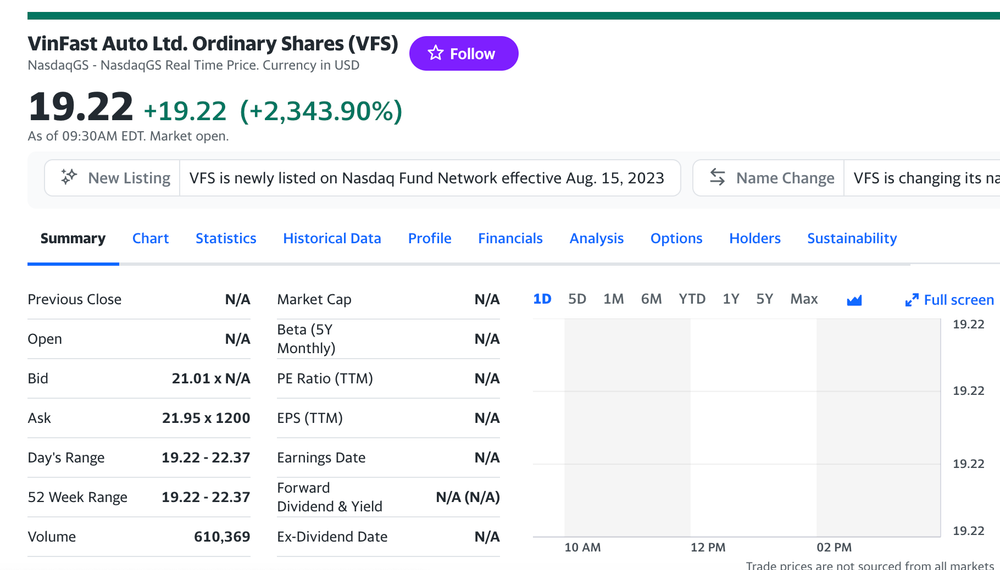1000x570 pixels.
Task: Select the 1D chart range
Action: click(542, 299)
